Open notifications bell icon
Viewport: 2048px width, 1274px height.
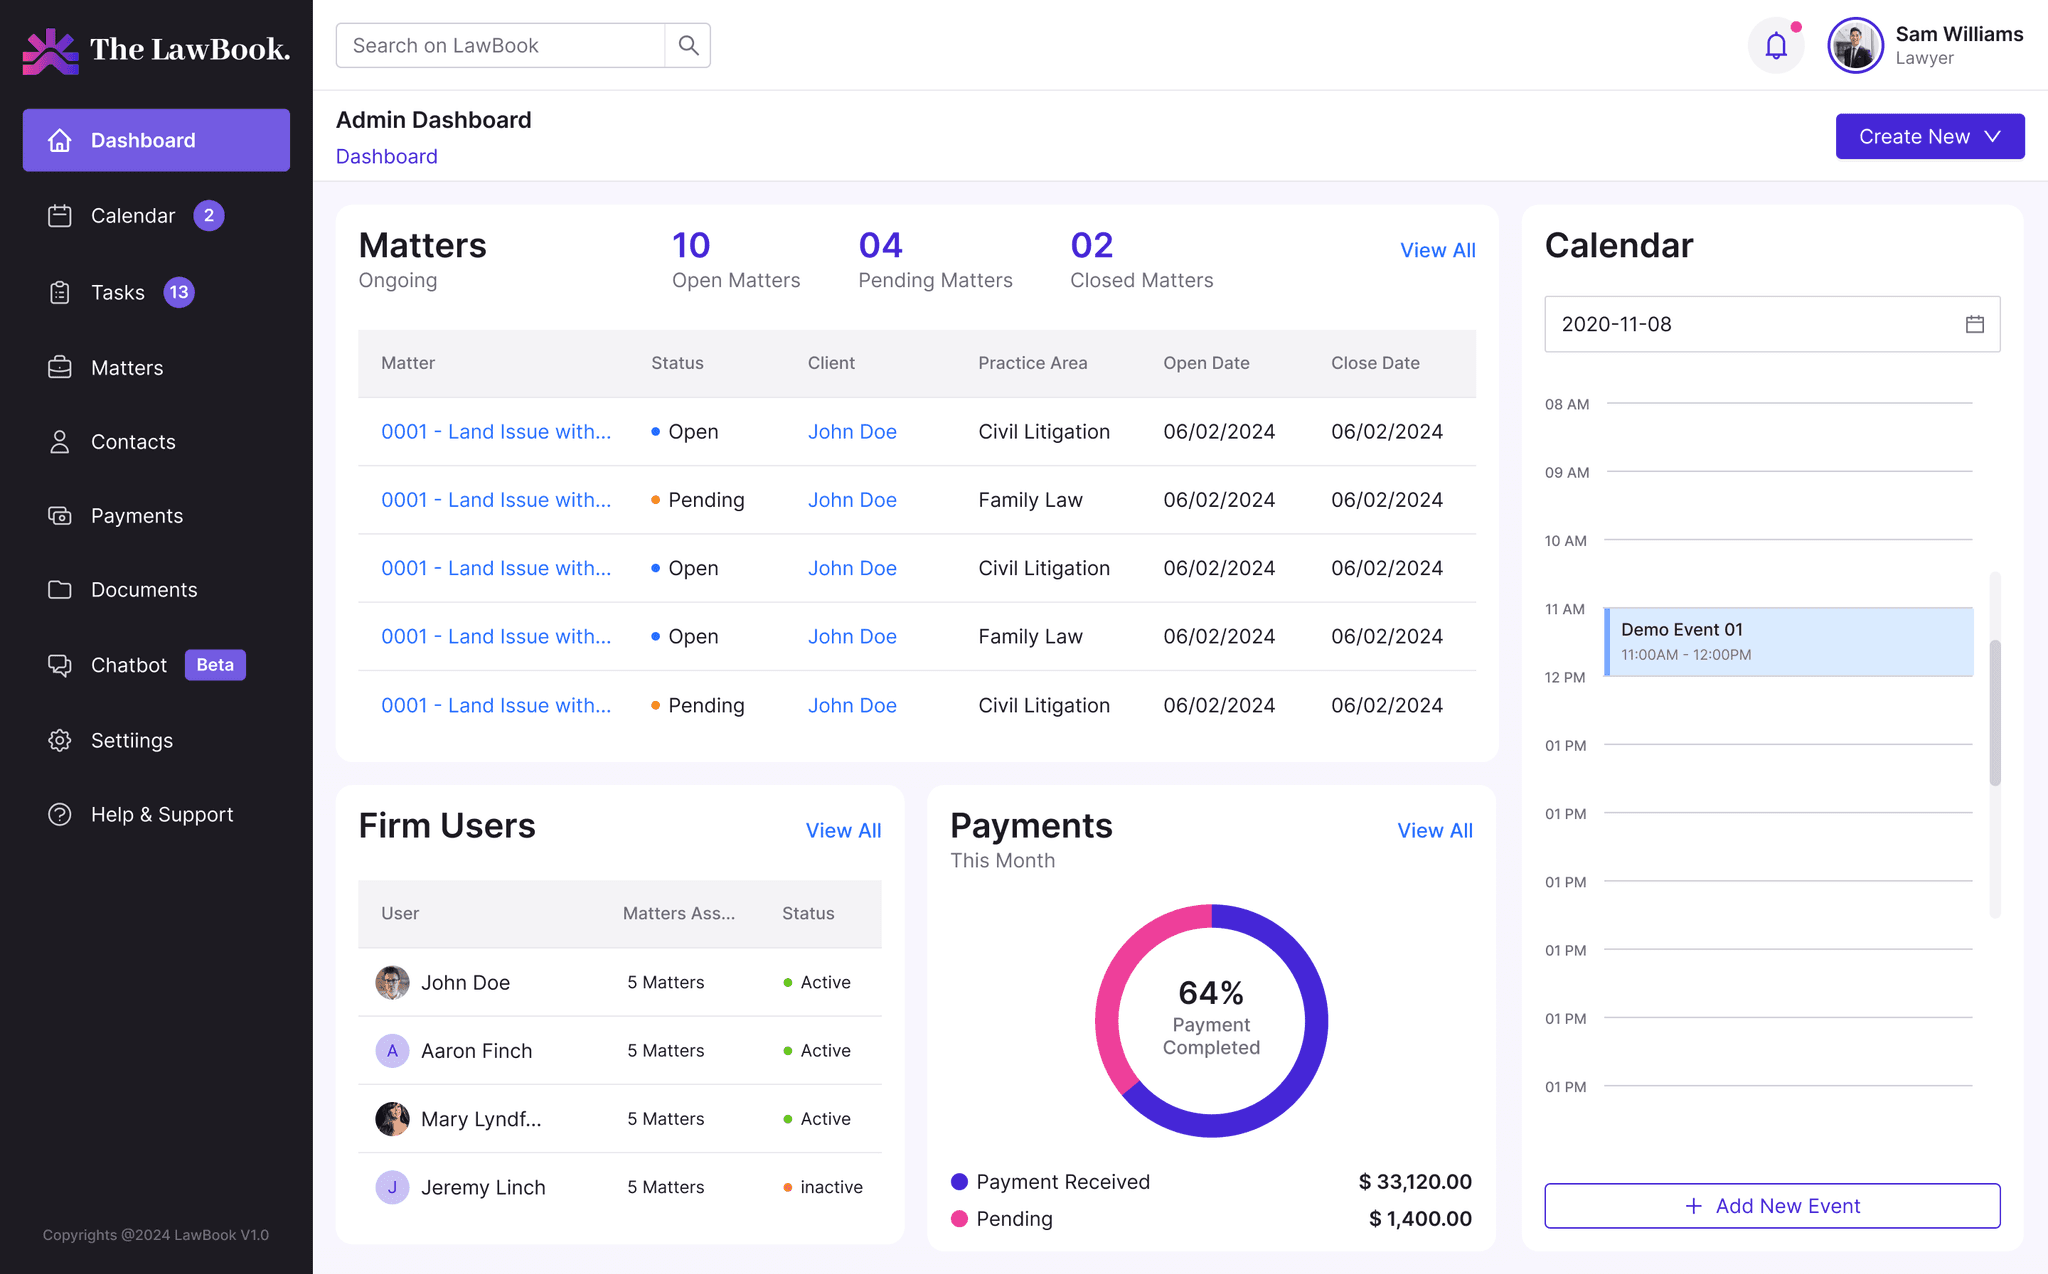(1776, 45)
